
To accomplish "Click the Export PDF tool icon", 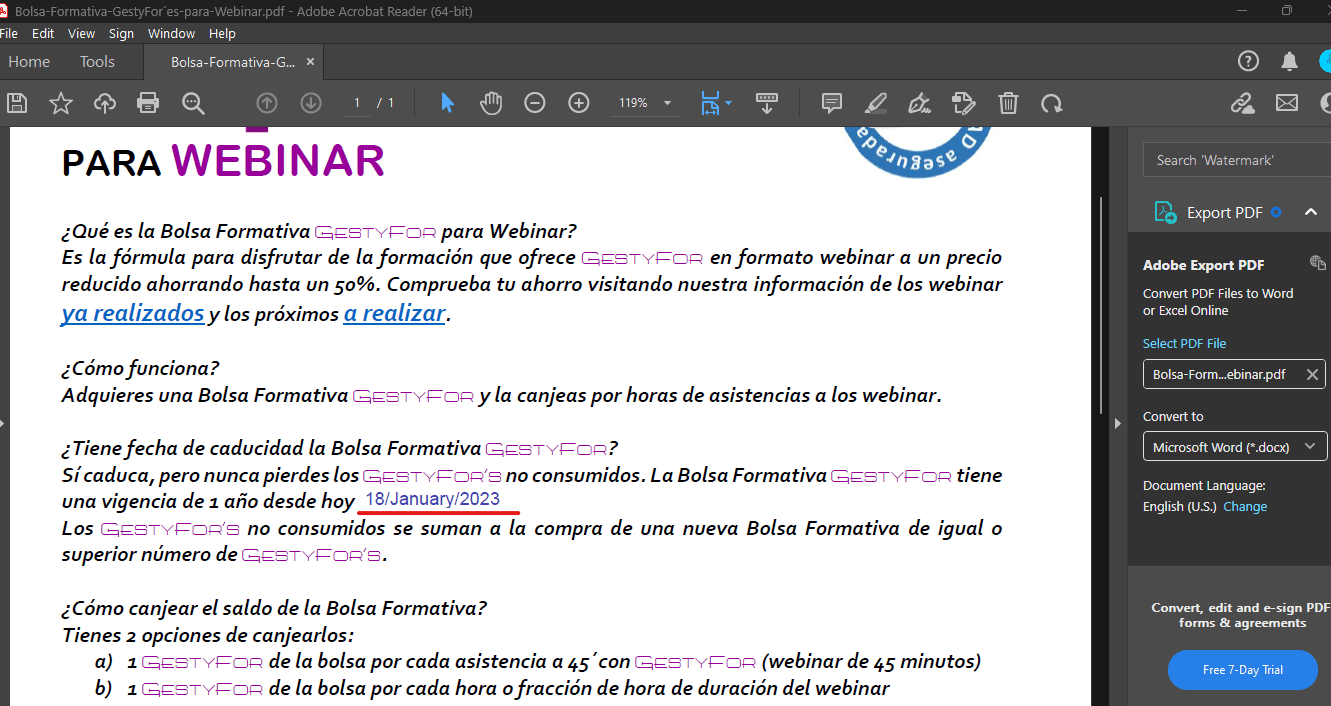I will [x=1165, y=212].
